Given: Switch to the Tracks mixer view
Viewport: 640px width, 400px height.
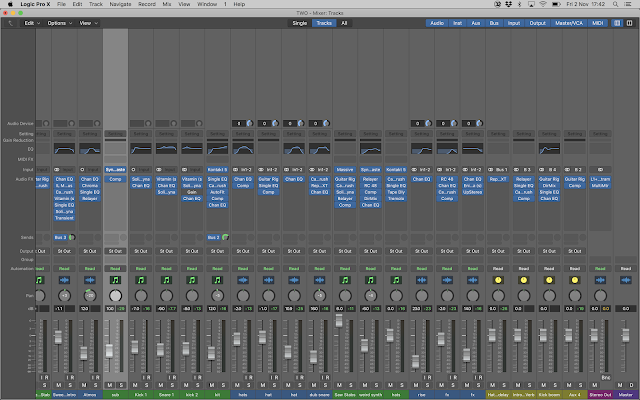Looking at the screenshot, I should (x=324, y=23).
